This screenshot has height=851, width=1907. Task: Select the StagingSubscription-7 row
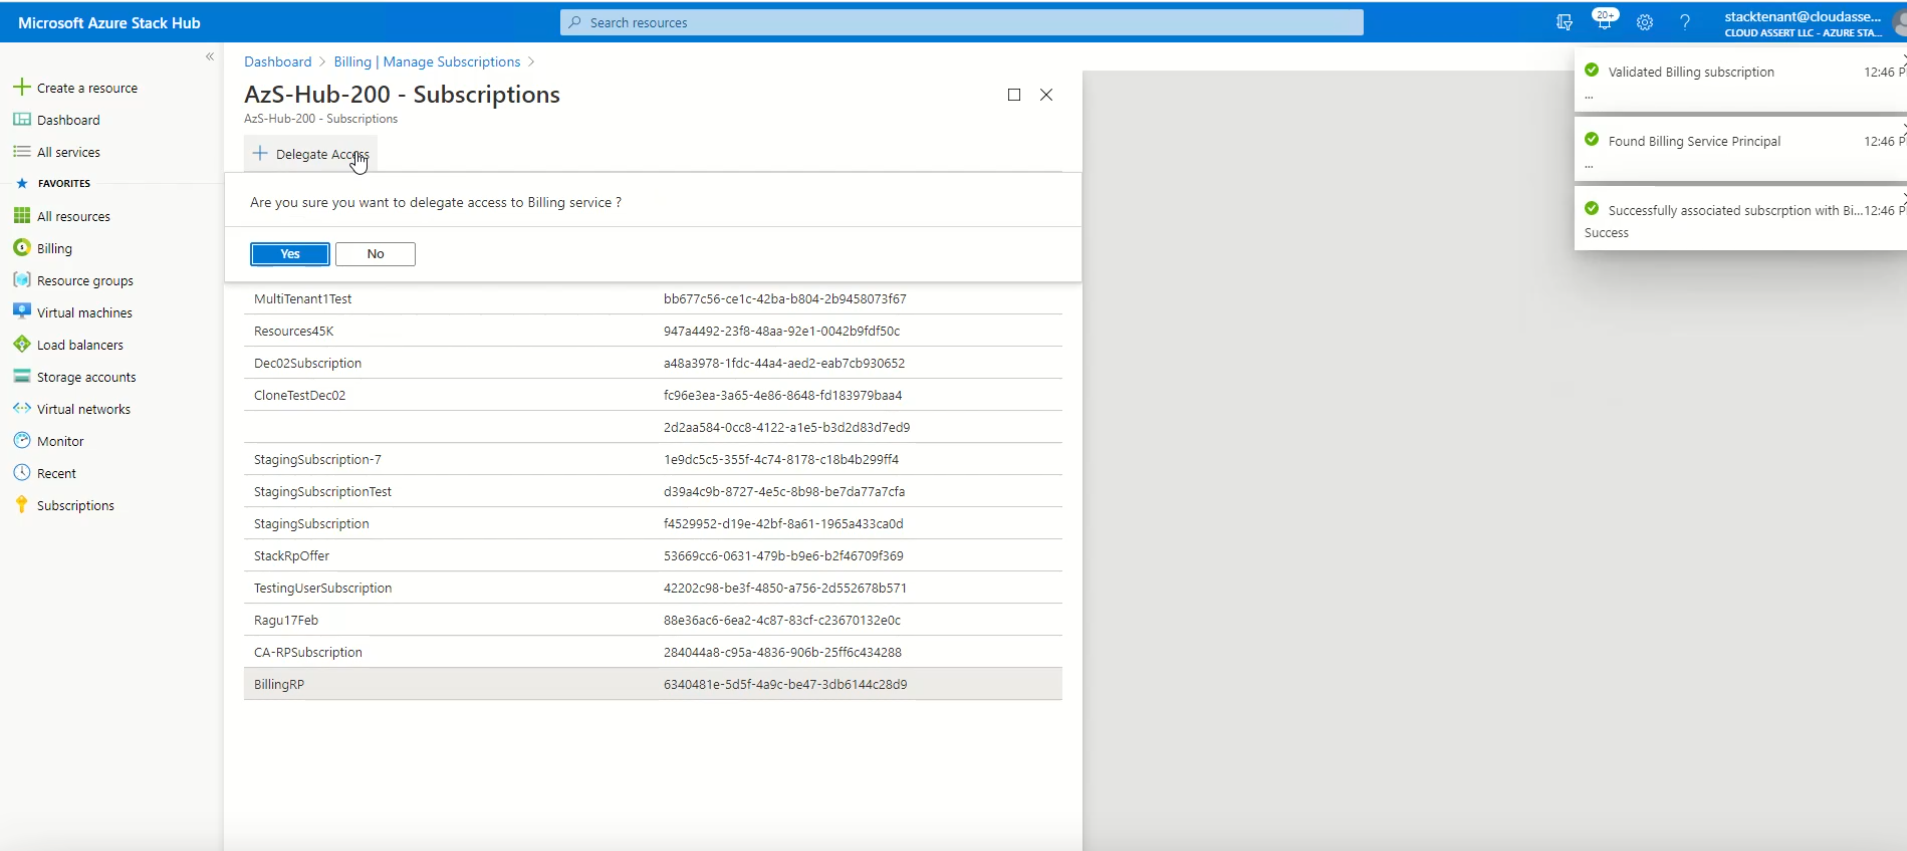tap(653, 459)
